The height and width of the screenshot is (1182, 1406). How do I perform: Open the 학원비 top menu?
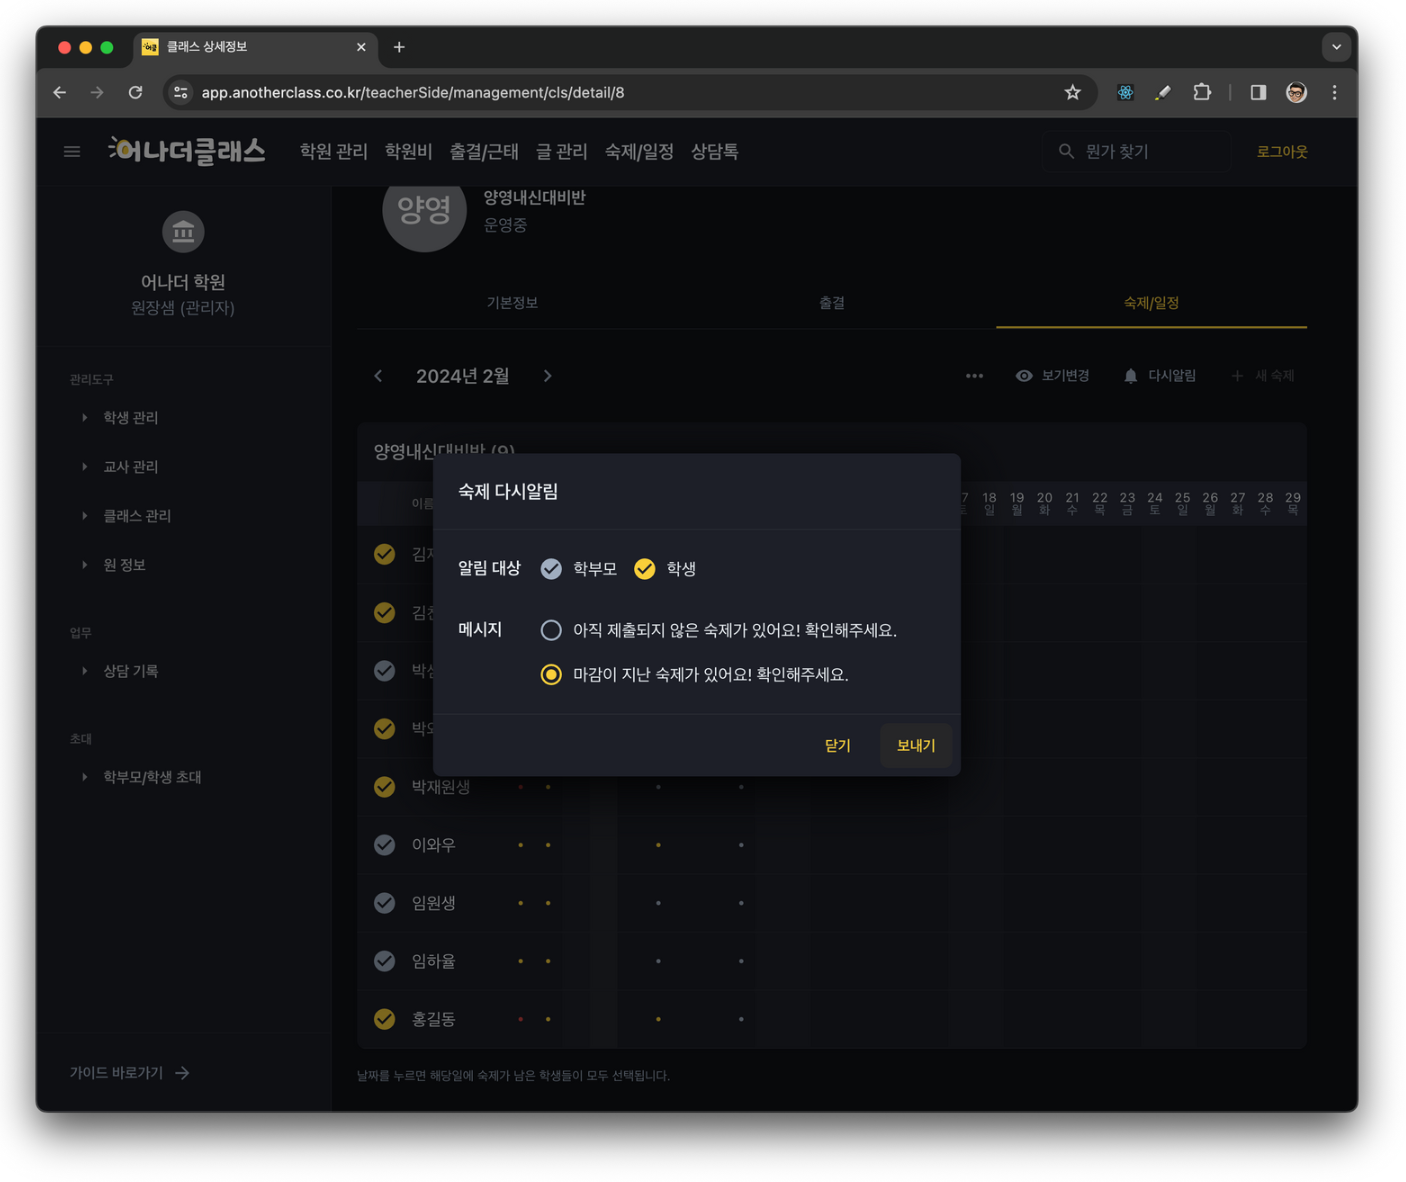408,152
